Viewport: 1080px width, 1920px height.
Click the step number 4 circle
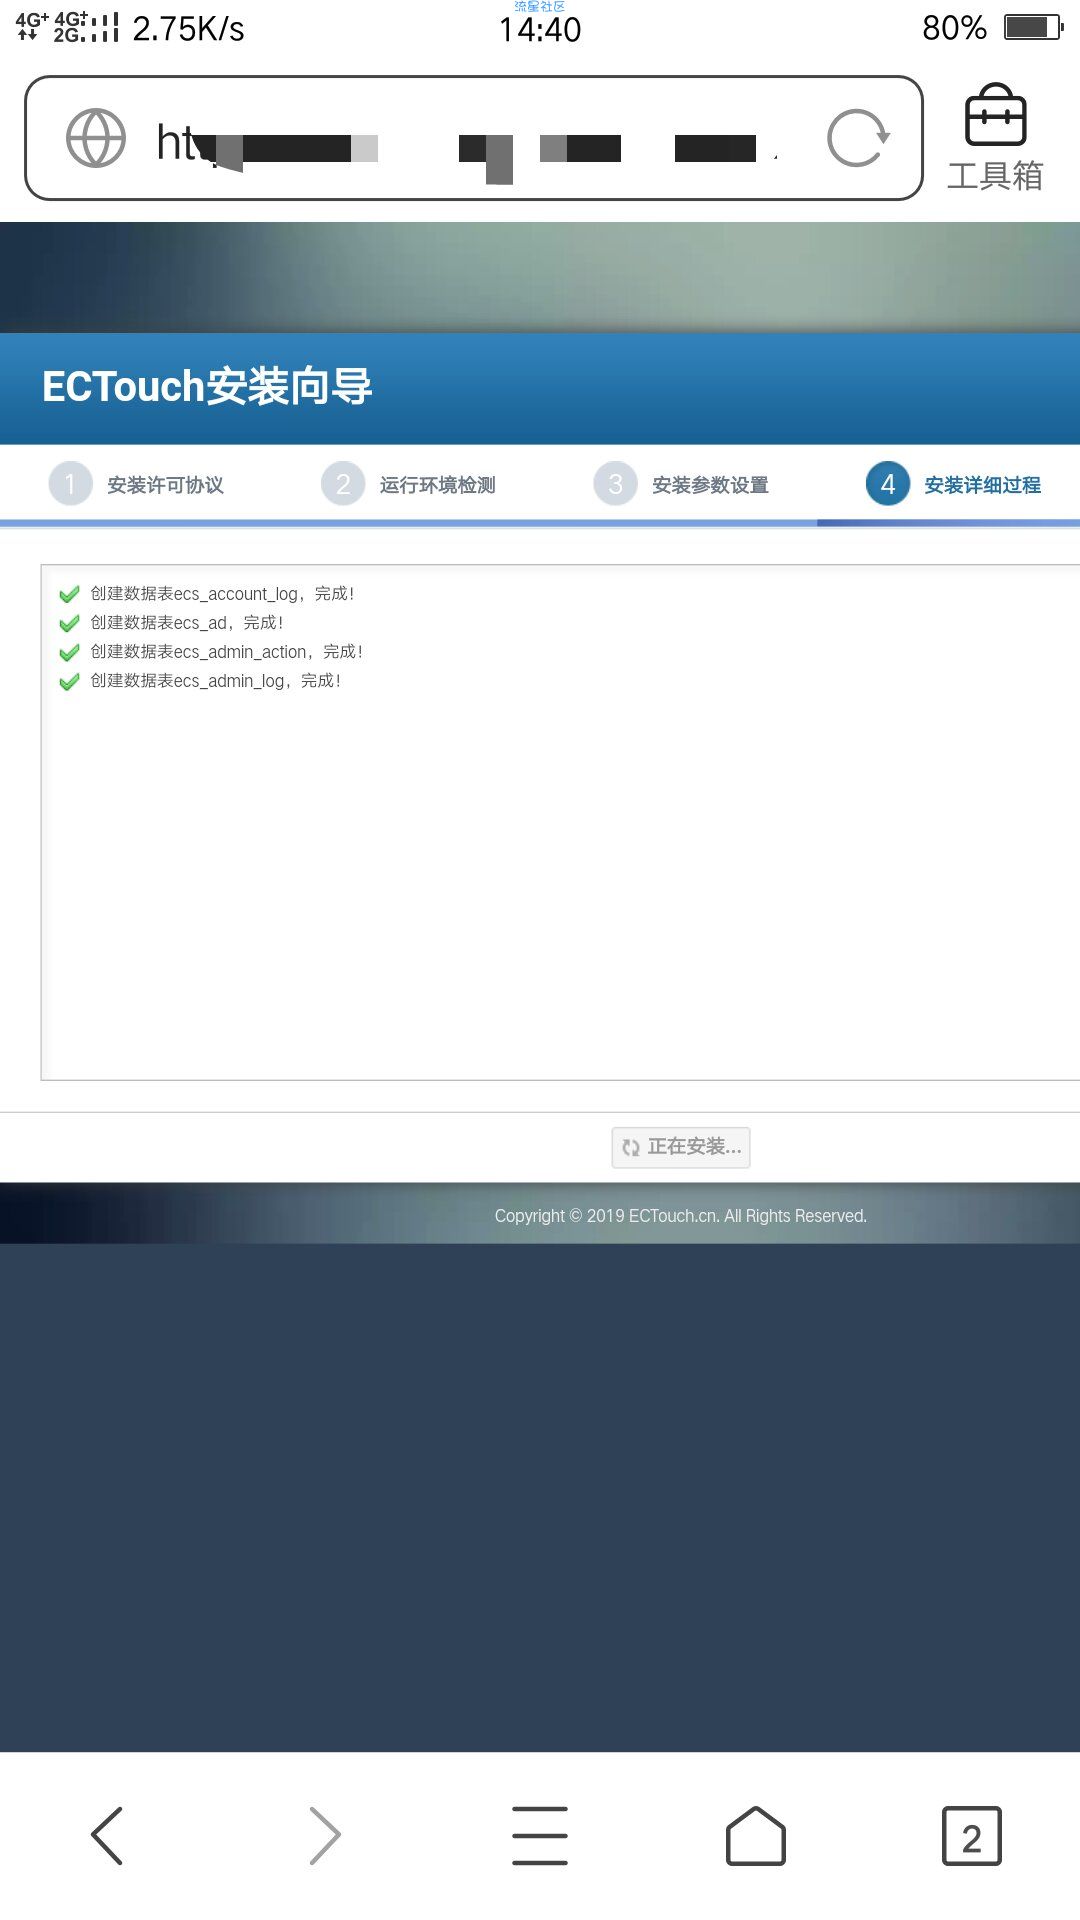pos(888,484)
